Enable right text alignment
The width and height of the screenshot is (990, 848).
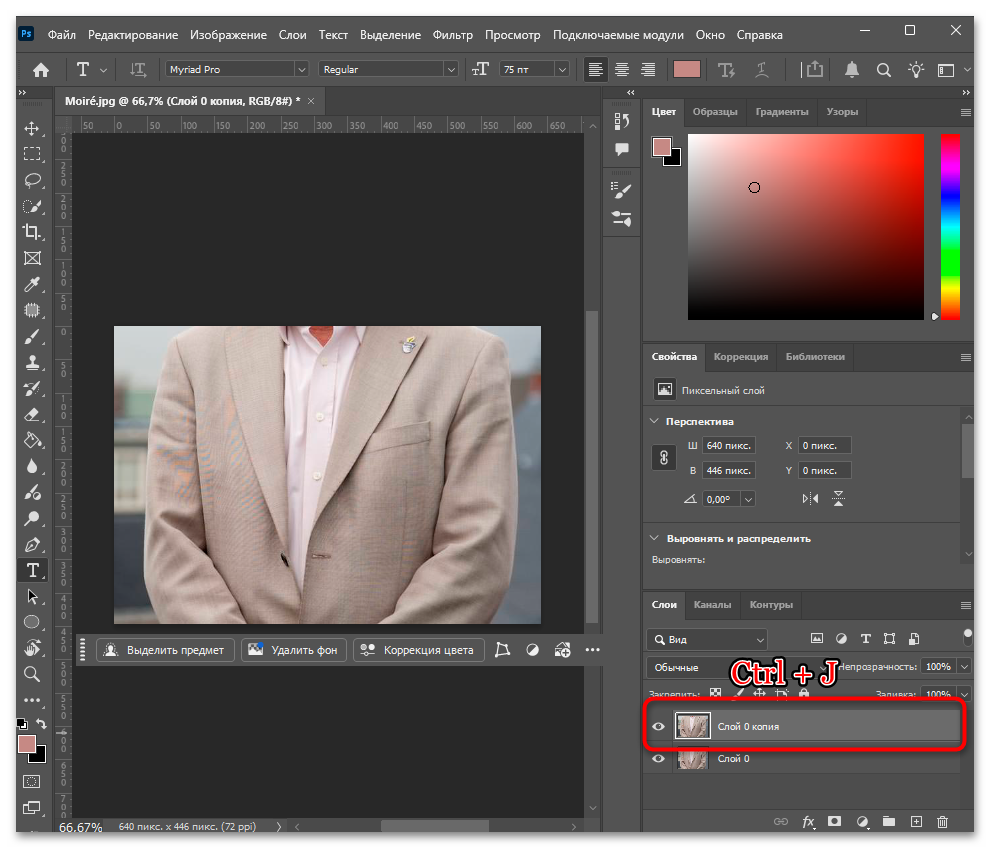648,69
